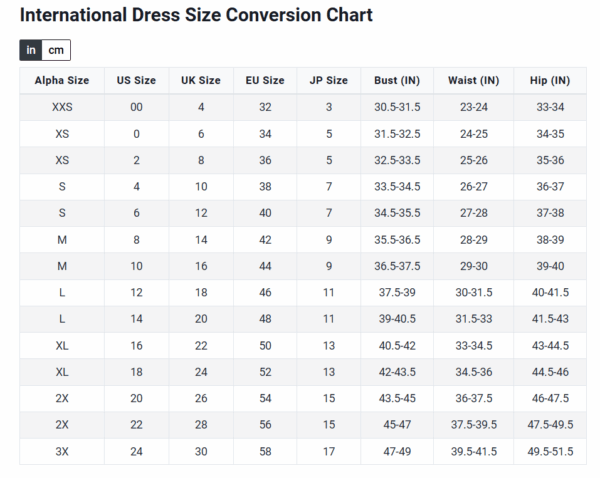Select the hip 33-34 cell
Viewport: 600px width, 478px height.
pyautogui.click(x=550, y=107)
